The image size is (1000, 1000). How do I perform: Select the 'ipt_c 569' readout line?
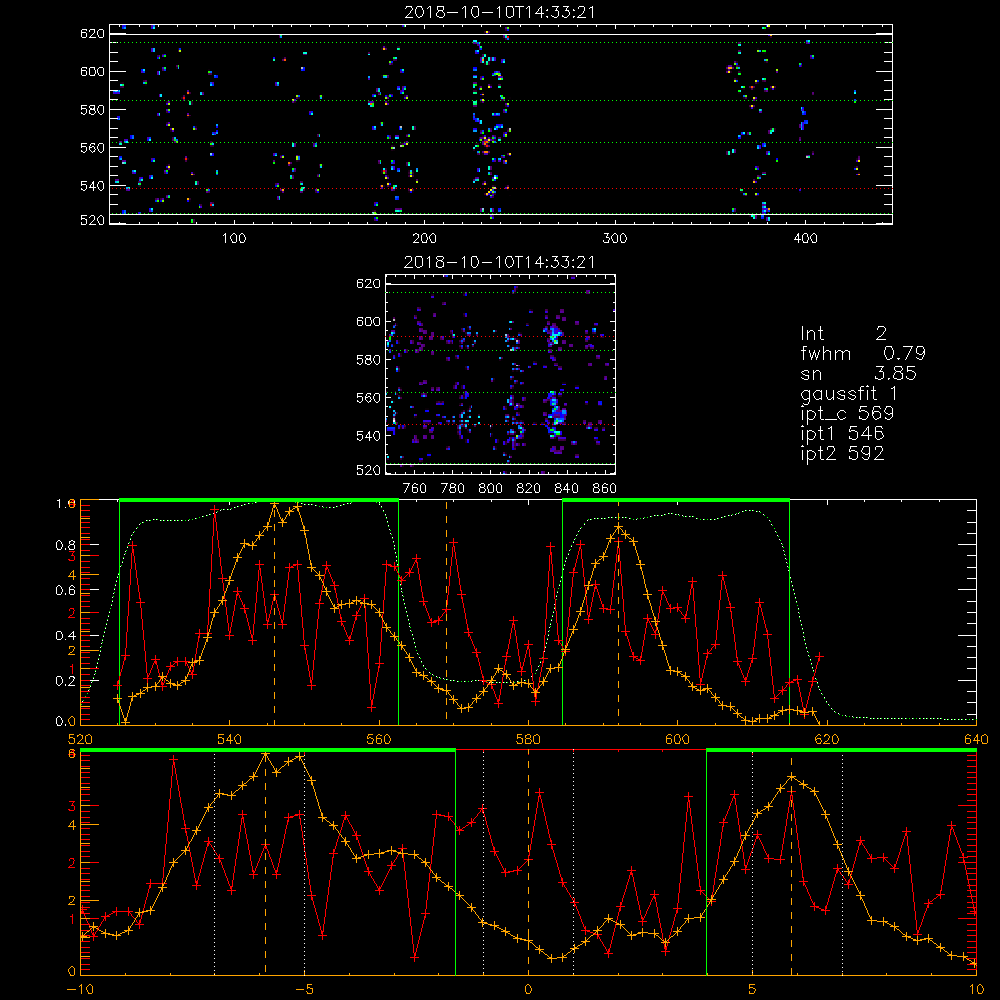point(847,414)
